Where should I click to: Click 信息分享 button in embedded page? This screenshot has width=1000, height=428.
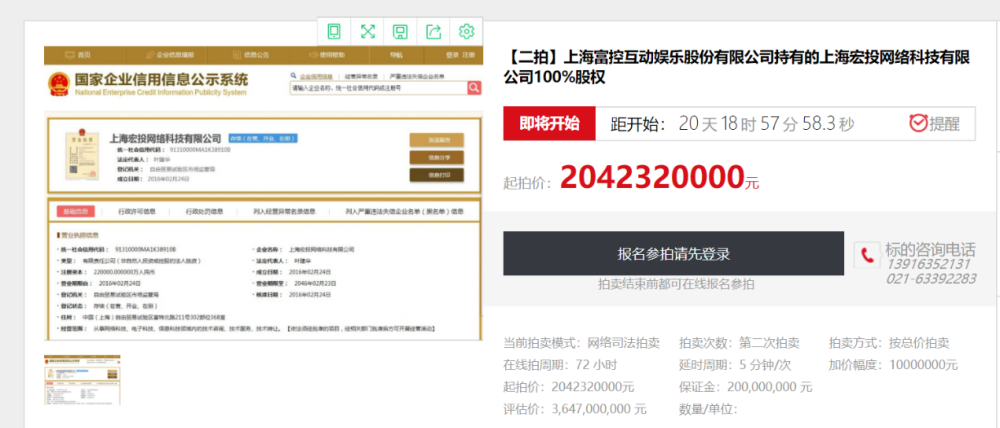pyautogui.click(x=436, y=158)
